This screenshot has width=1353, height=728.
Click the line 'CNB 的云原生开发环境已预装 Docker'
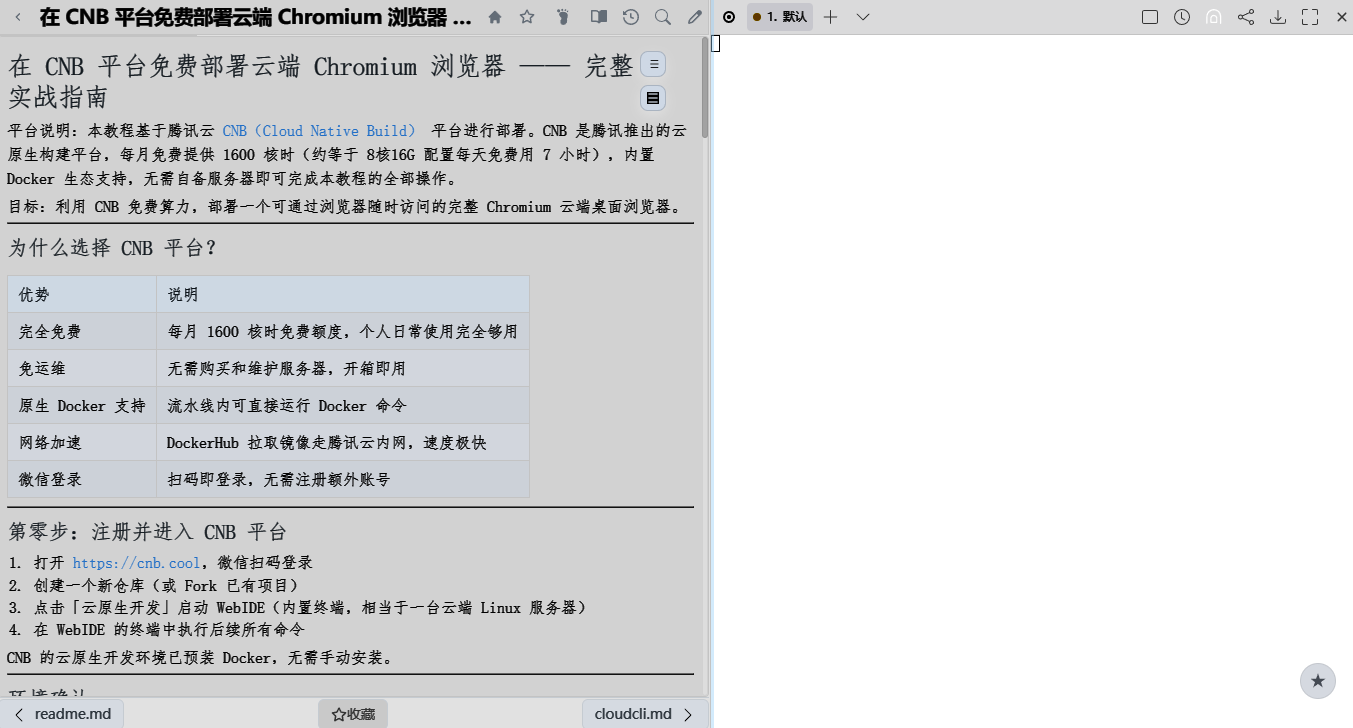coord(201,658)
